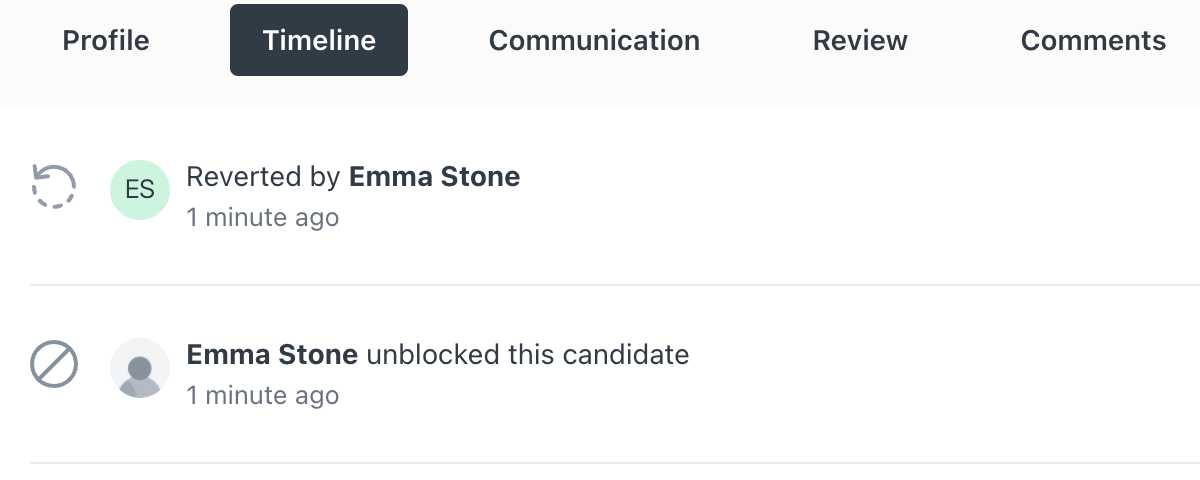The height and width of the screenshot is (480, 1200).
Task: Click the word "Reverted" in the first entry
Action: pyautogui.click(x=244, y=177)
